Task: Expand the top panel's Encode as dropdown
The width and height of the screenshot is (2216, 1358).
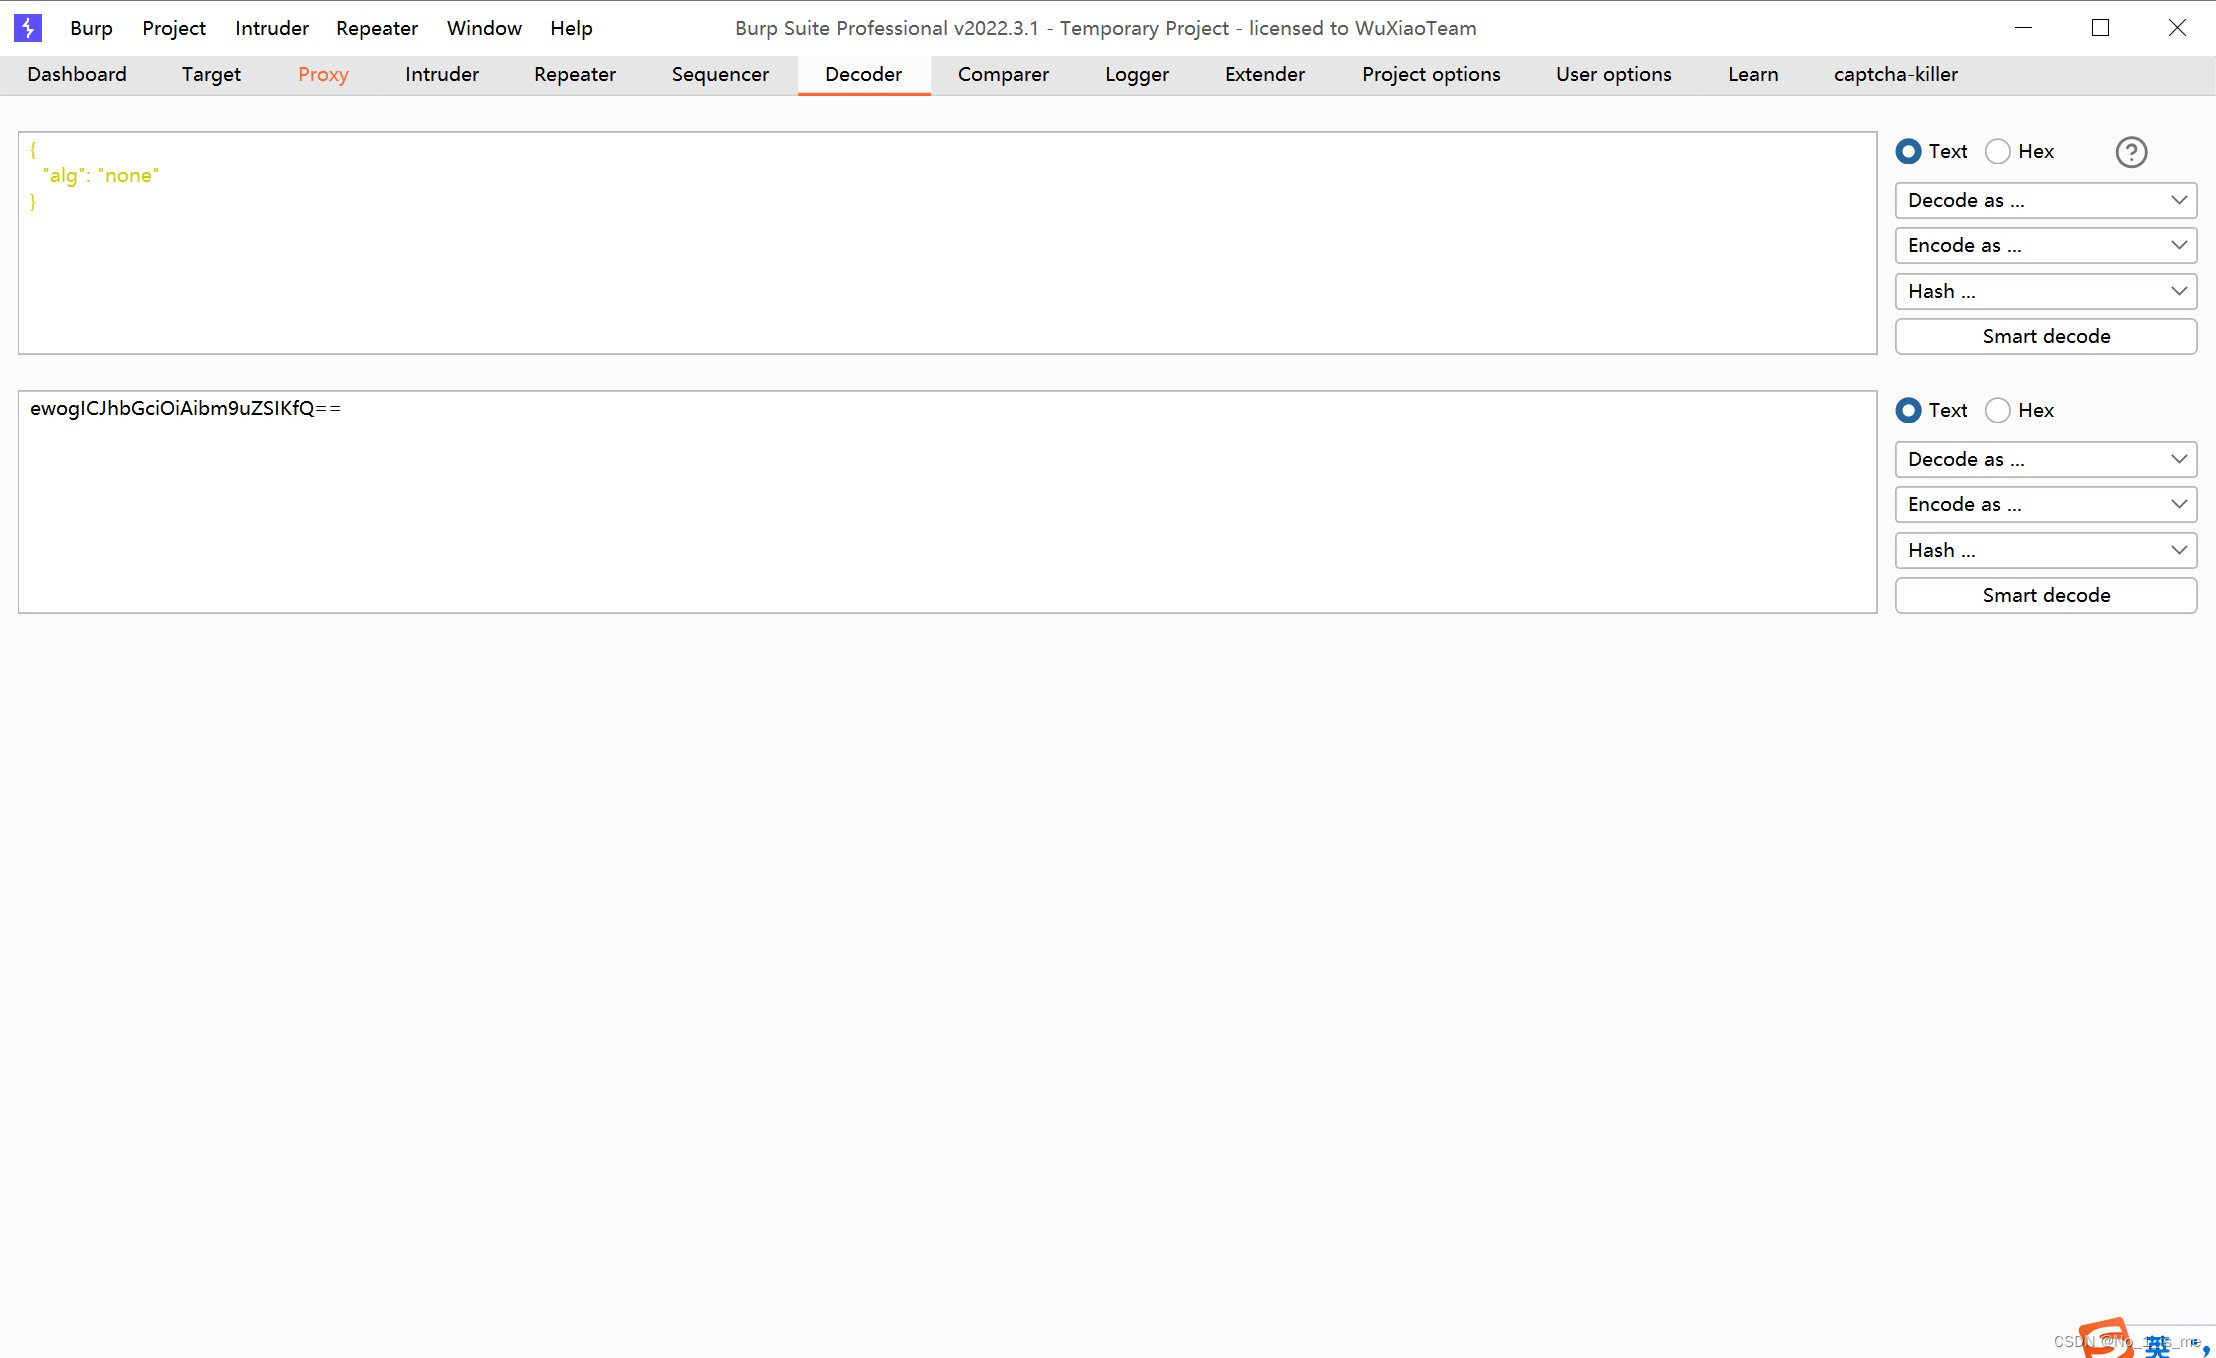Action: click(x=2045, y=245)
